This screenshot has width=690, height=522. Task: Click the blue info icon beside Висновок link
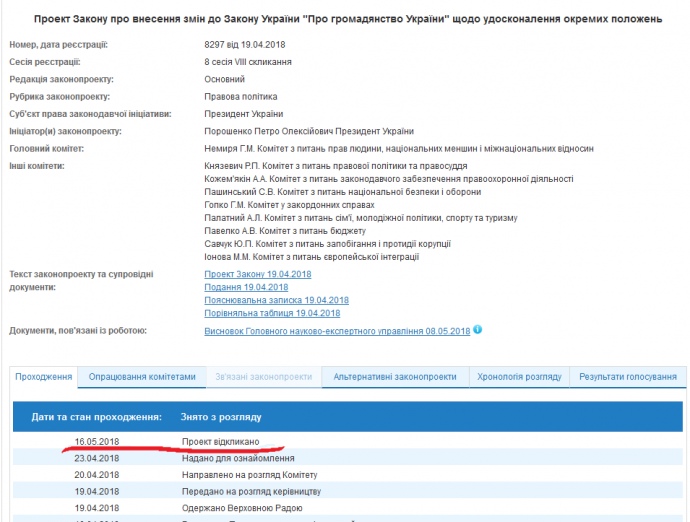478,330
